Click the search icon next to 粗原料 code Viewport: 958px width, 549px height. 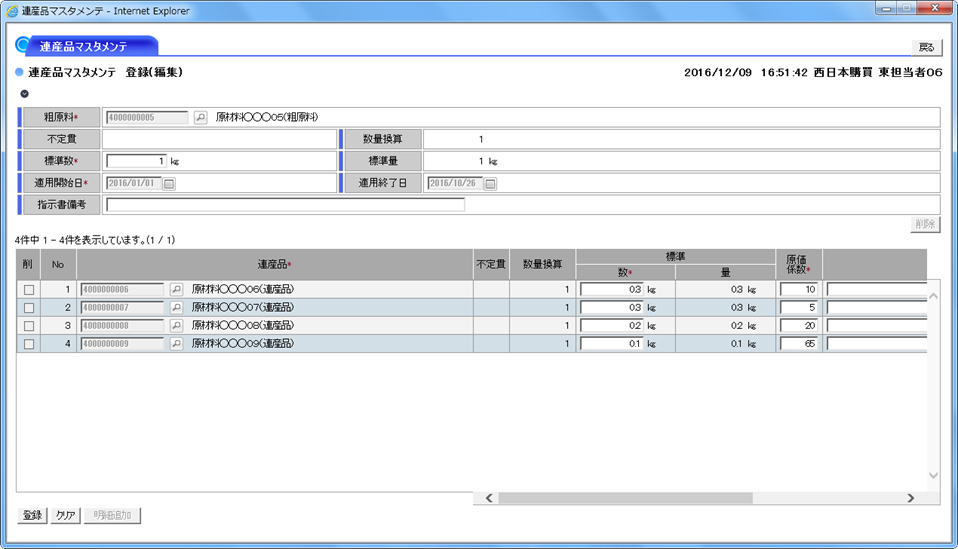click(x=200, y=117)
